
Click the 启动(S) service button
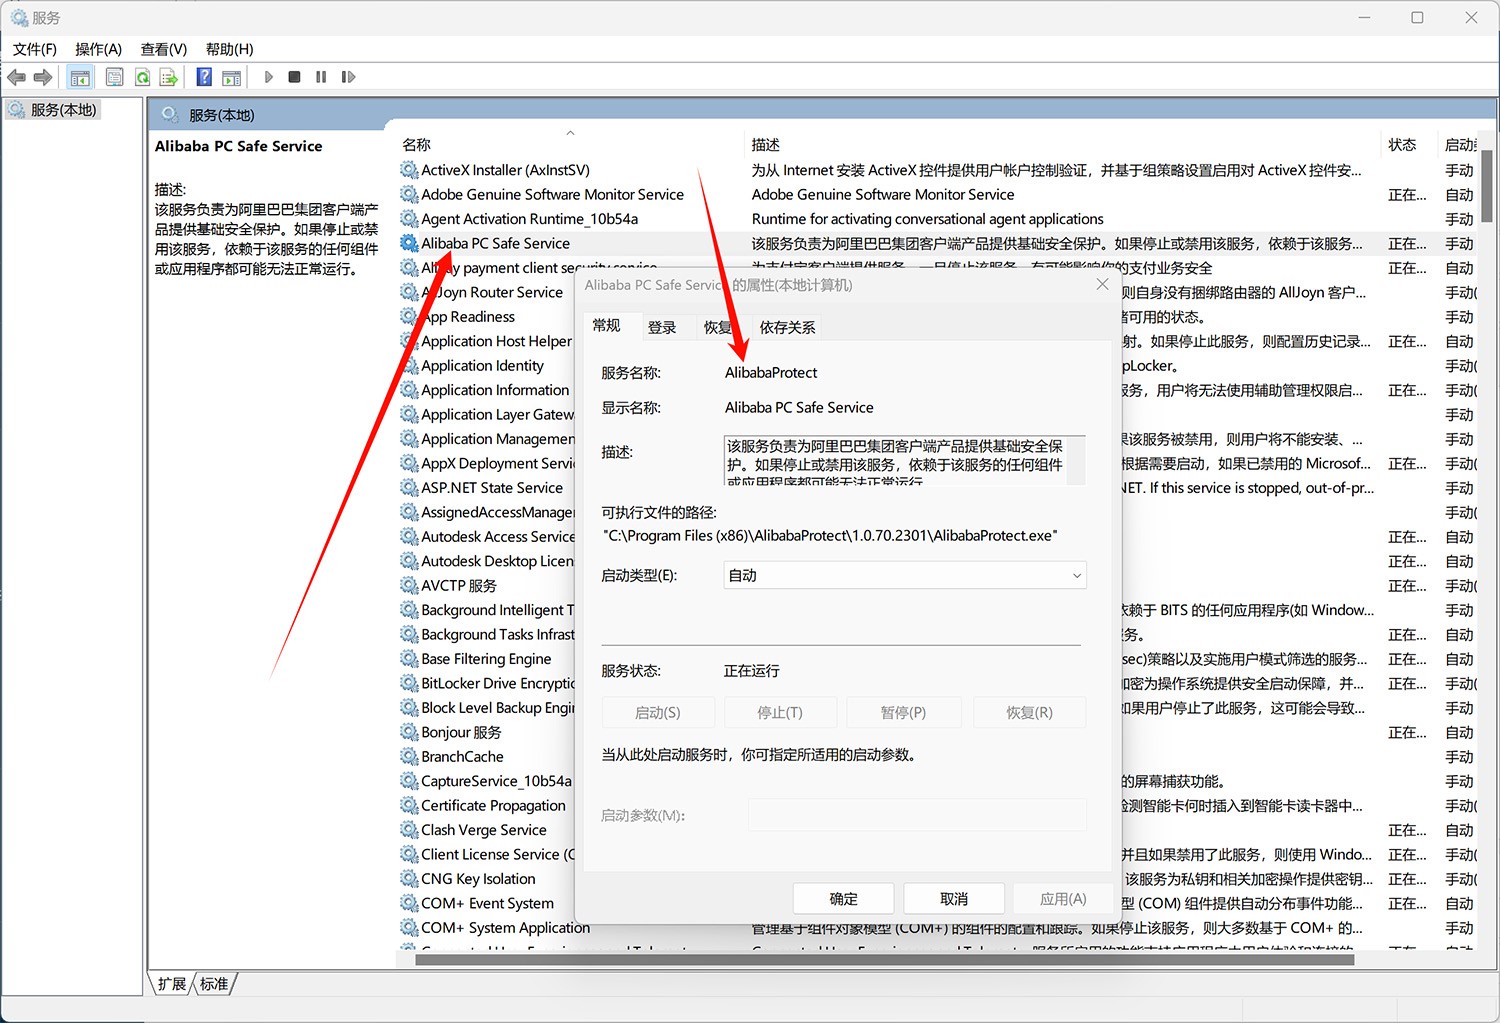(x=658, y=712)
